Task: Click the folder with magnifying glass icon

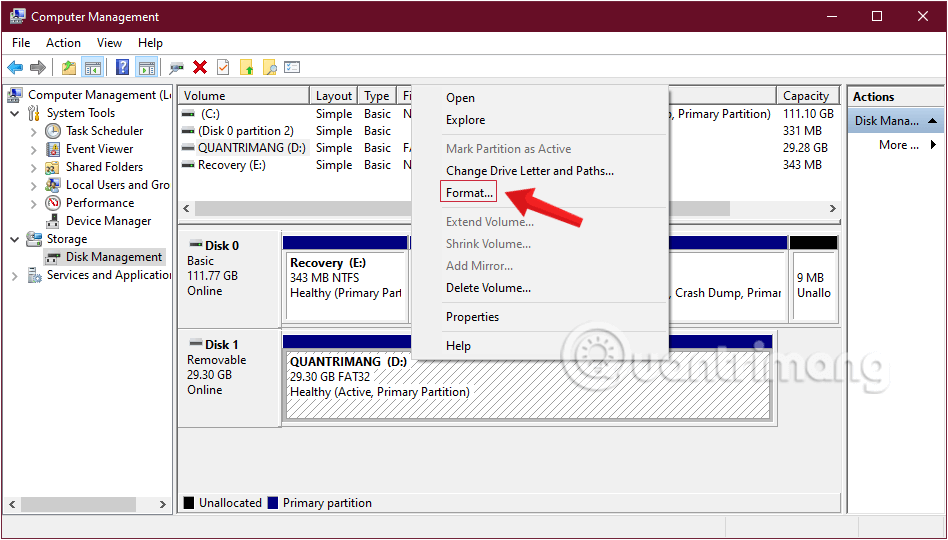Action: click(270, 67)
